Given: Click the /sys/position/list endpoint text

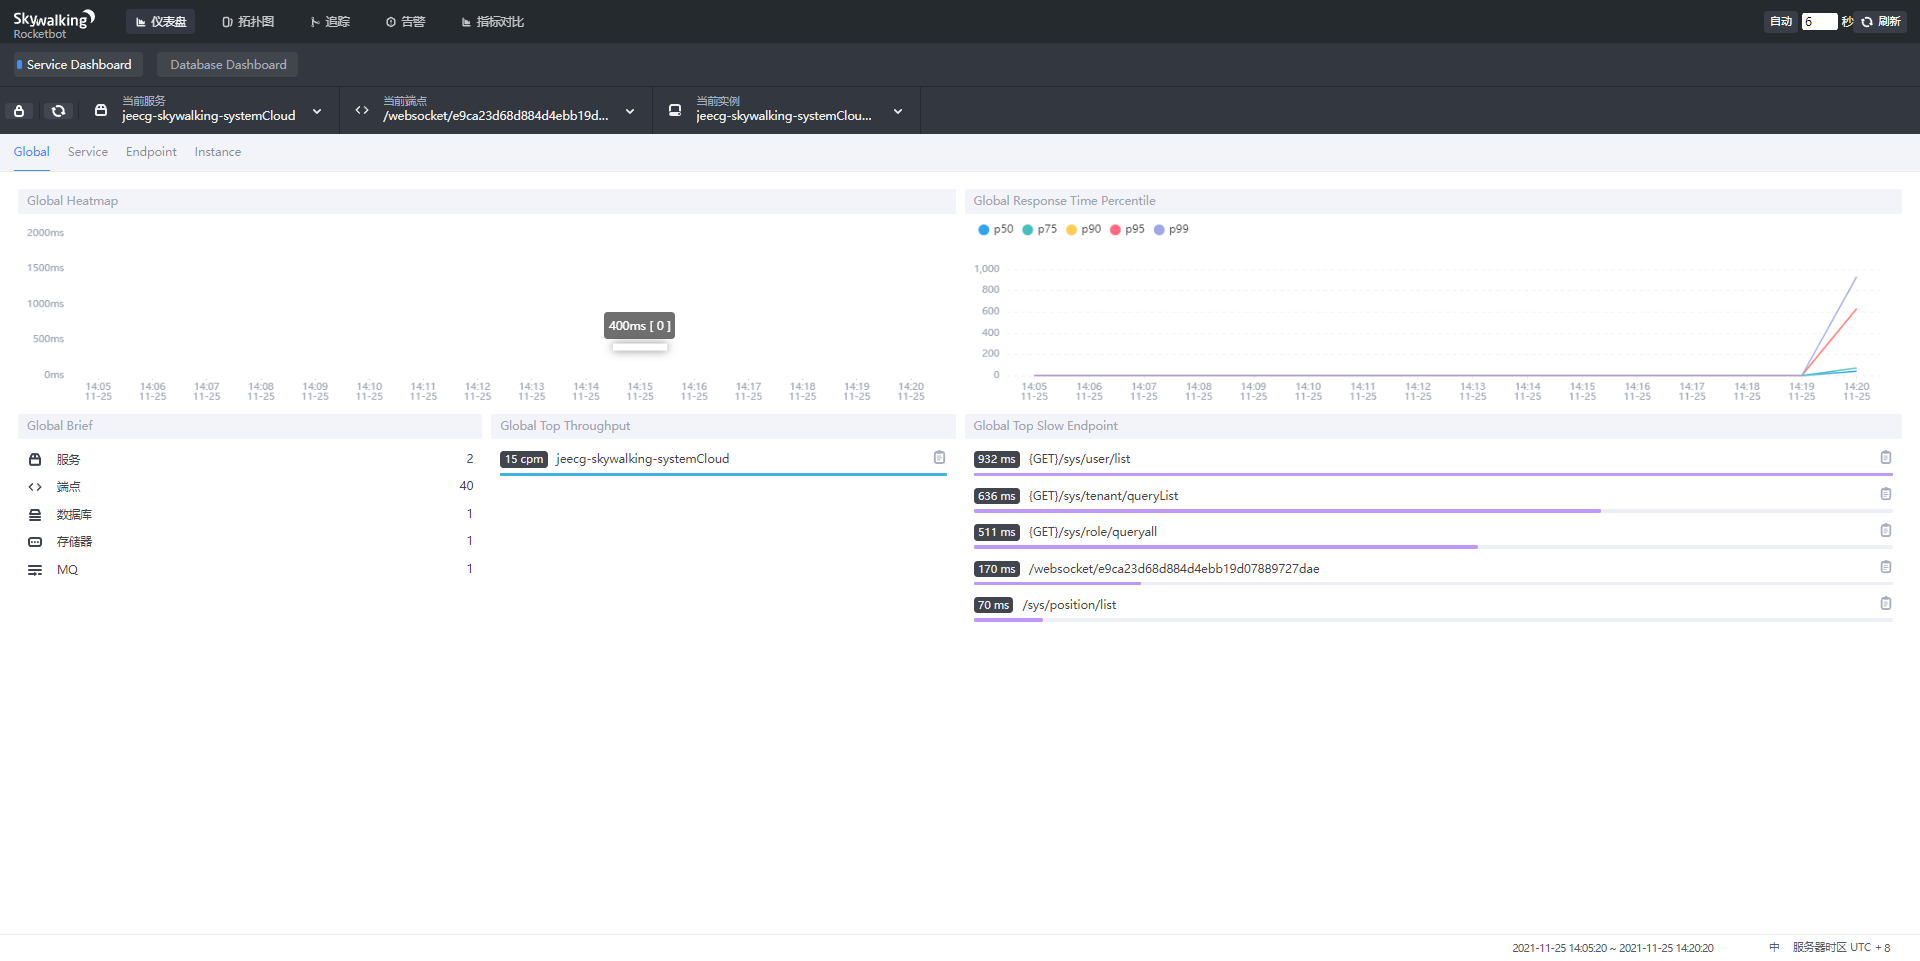Looking at the screenshot, I should [x=1069, y=605].
